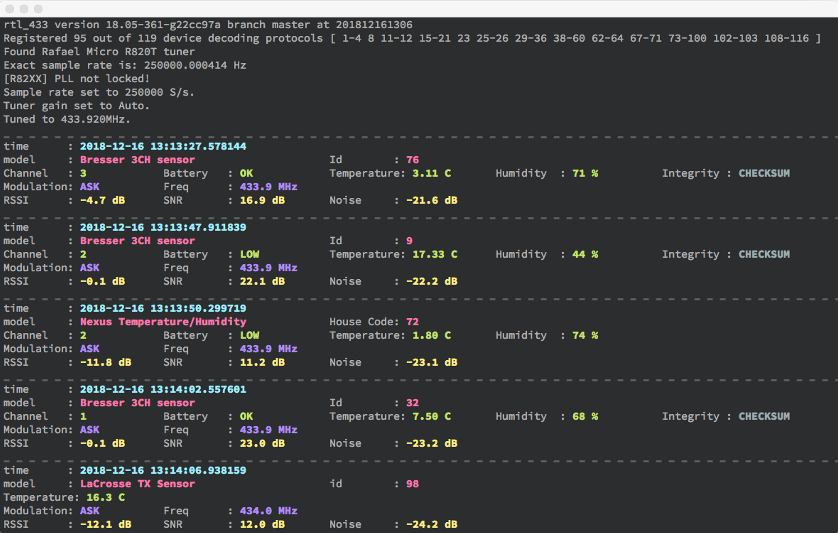Click timestamp 2018-12-16 13:13:47.911839
The width and height of the screenshot is (838, 533).
[x=163, y=227]
